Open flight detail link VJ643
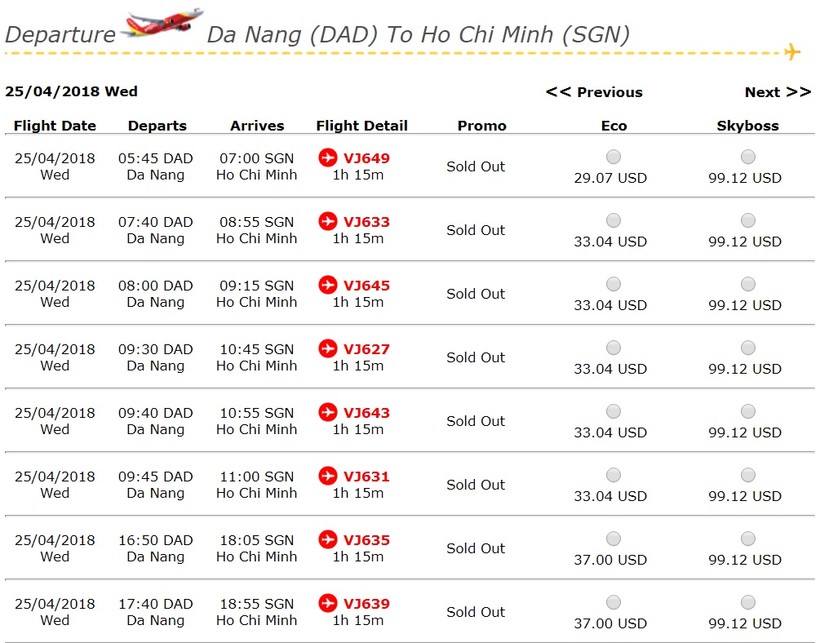 (366, 413)
